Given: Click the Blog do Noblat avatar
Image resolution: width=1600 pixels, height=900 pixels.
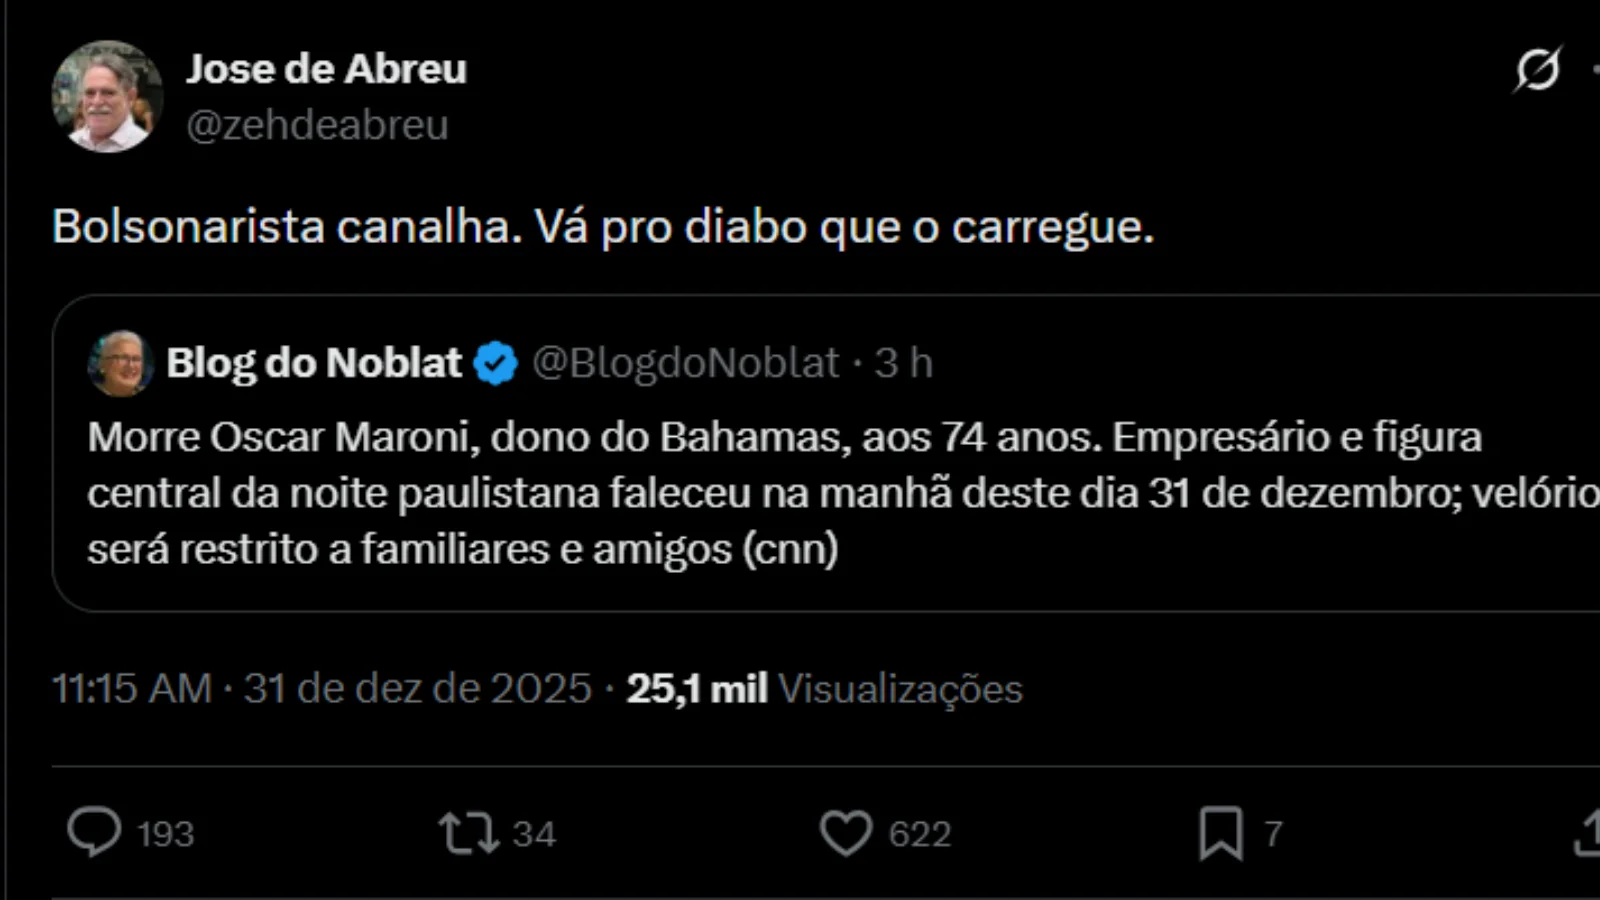Looking at the screenshot, I should point(120,363).
